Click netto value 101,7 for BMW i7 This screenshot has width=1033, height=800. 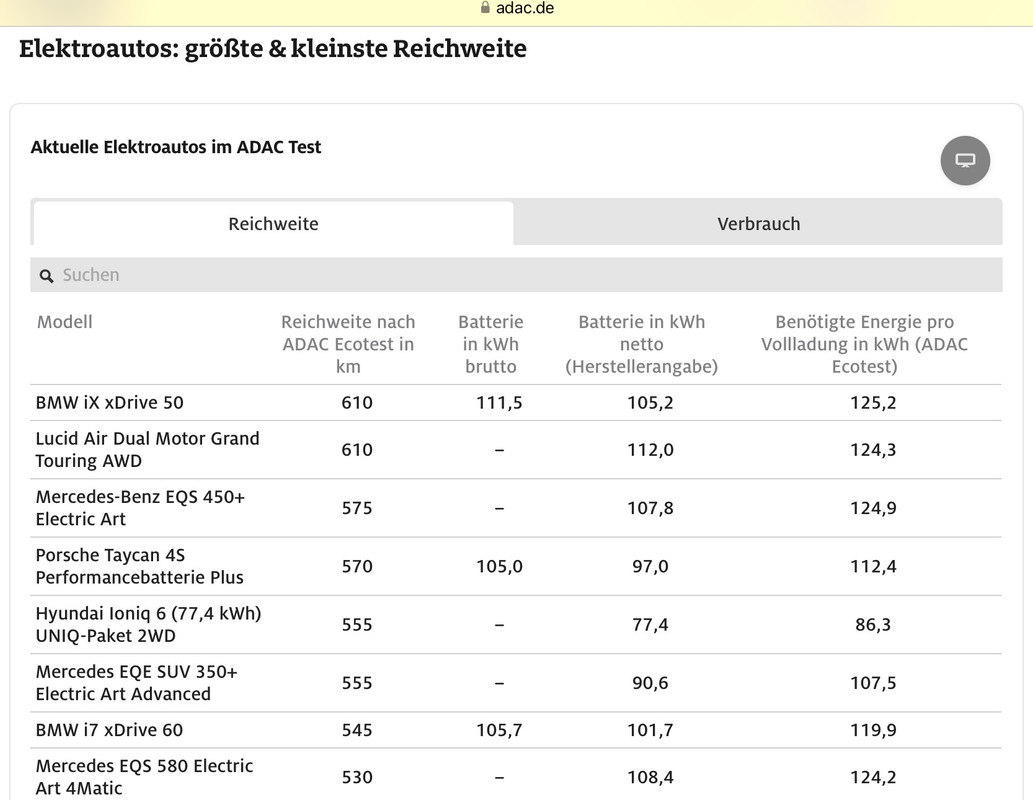[650, 730]
